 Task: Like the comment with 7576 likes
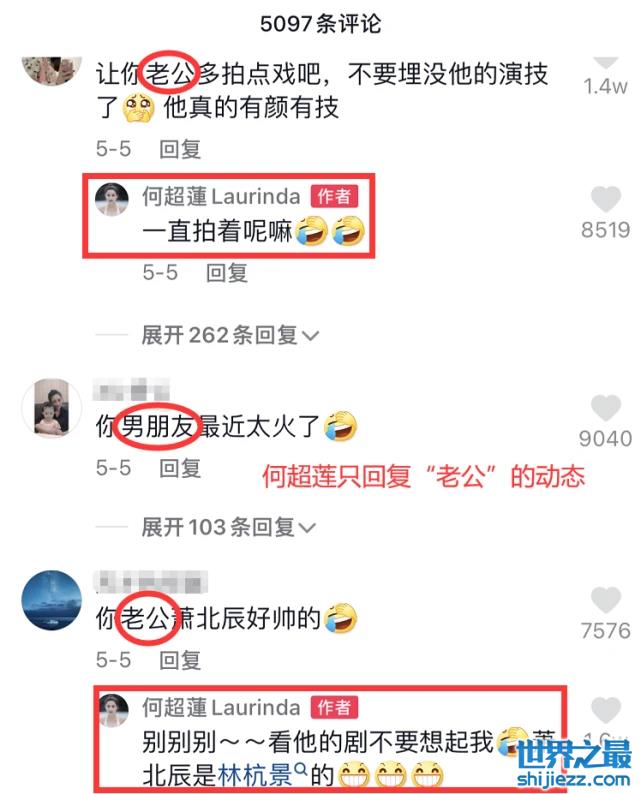[x=606, y=600]
